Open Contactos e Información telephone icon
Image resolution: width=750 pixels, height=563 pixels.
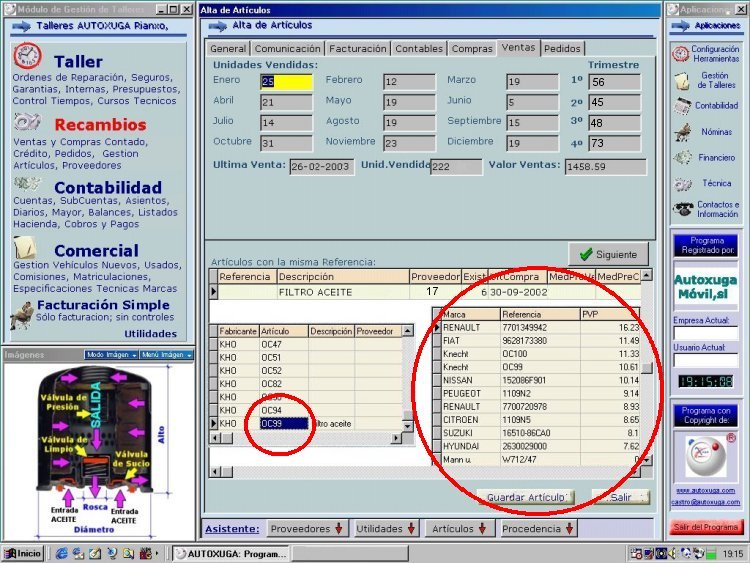(683, 209)
